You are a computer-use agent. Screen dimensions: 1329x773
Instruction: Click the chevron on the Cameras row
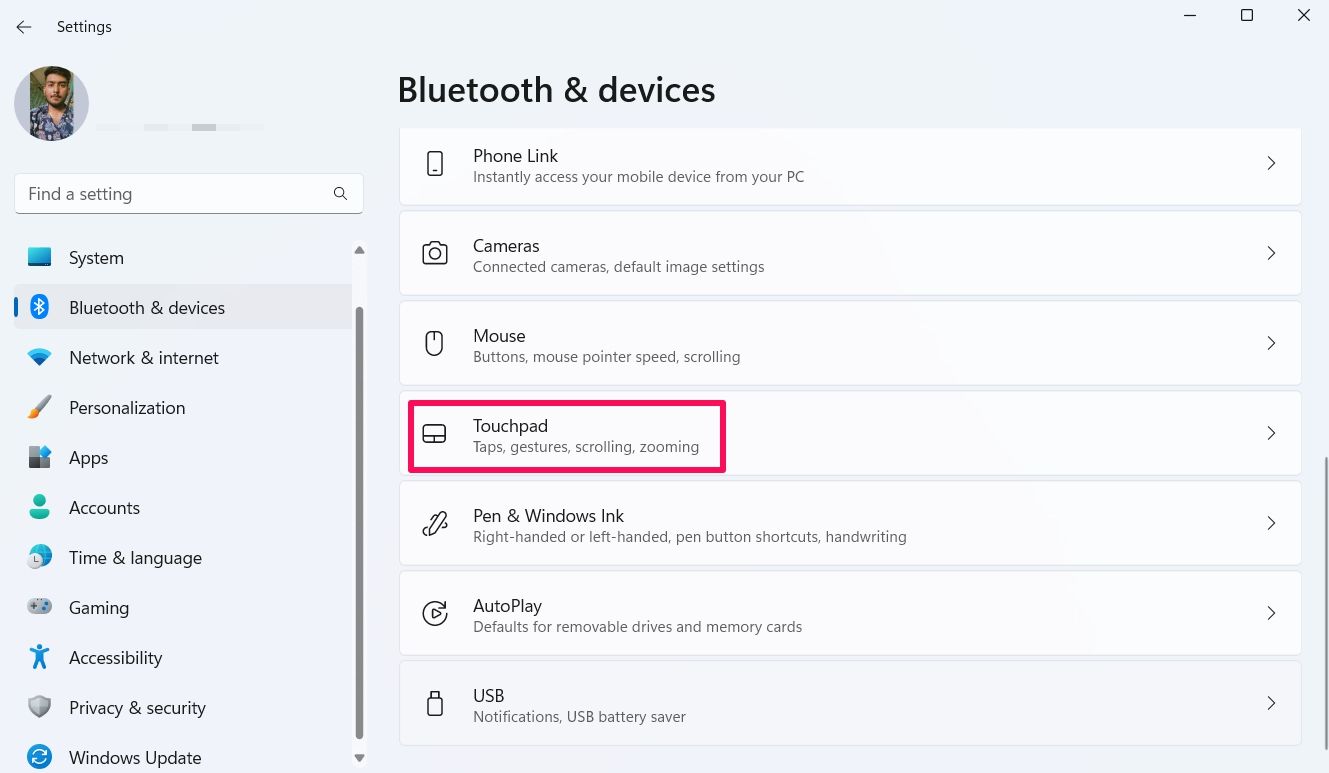pos(1271,253)
